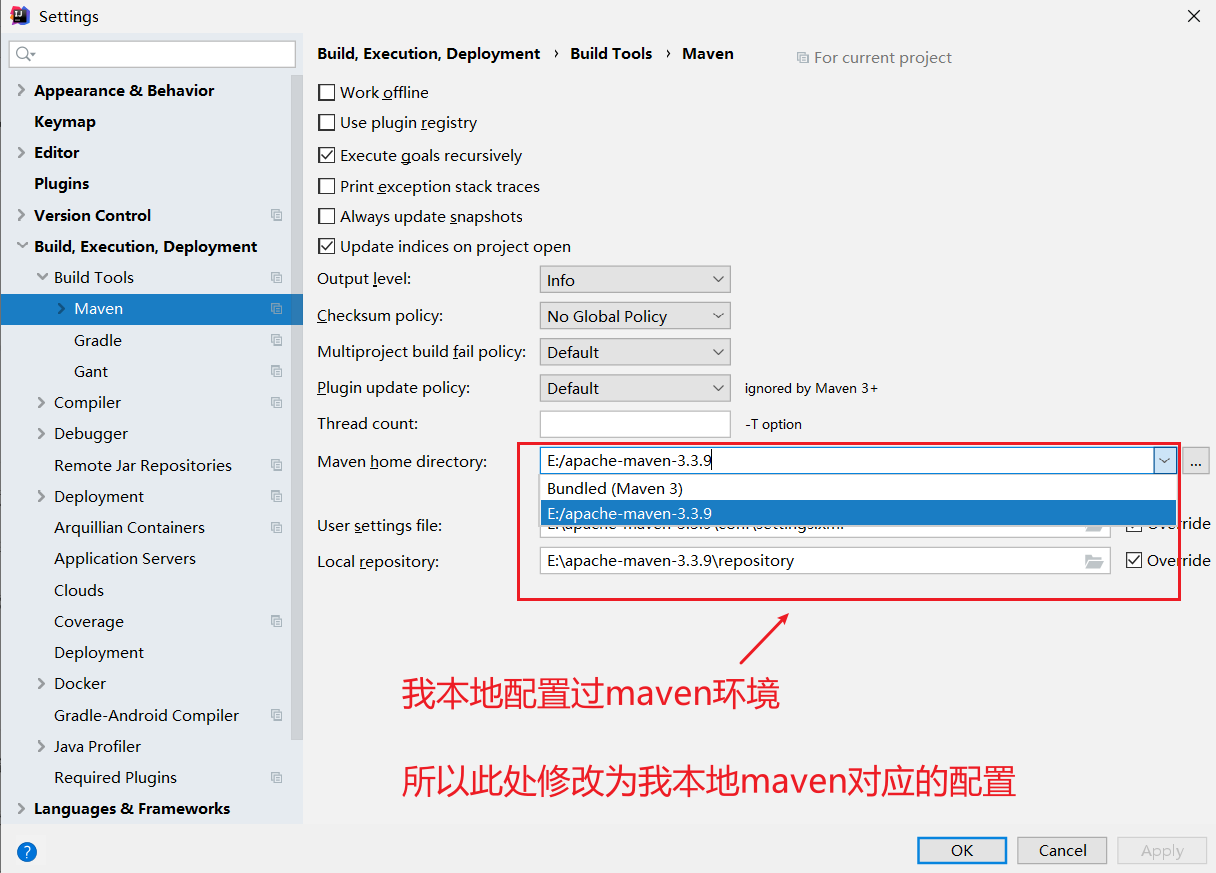Click the project-level icon beside Required Plugins

click(277, 777)
